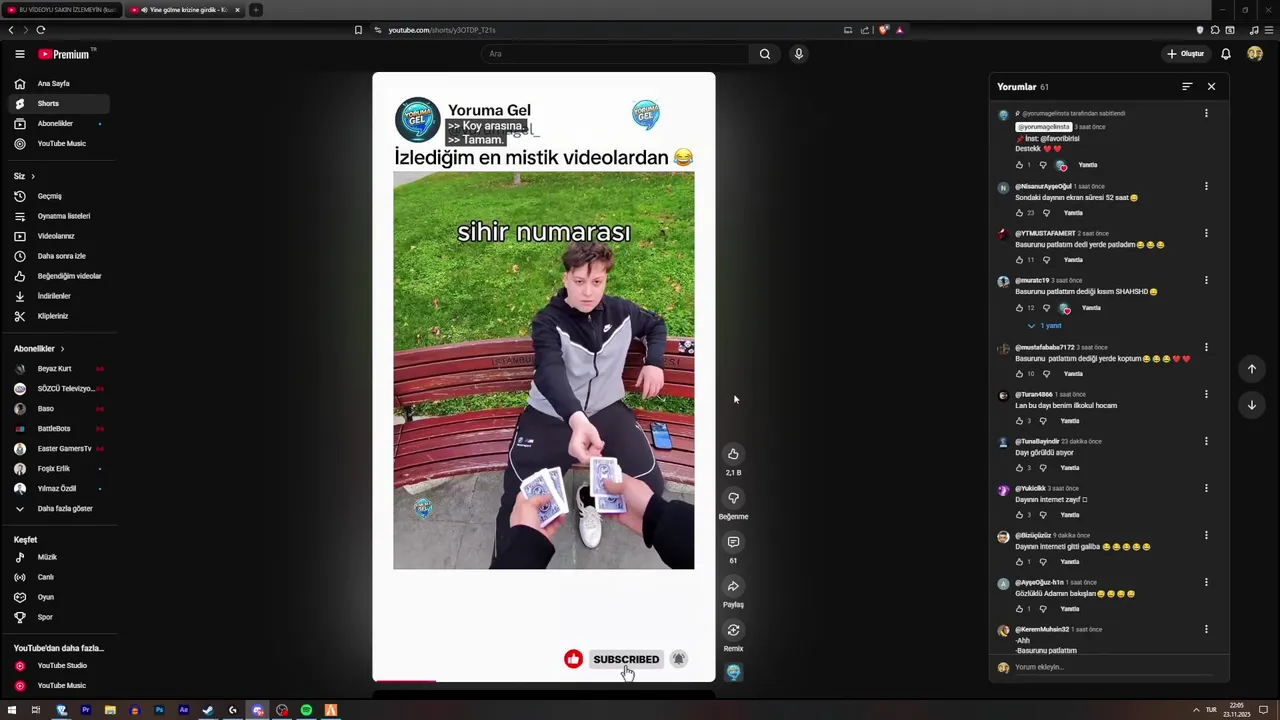Expand the Abonelikler section header
The width and height of the screenshot is (1280, 720).
tap(39, 349)
